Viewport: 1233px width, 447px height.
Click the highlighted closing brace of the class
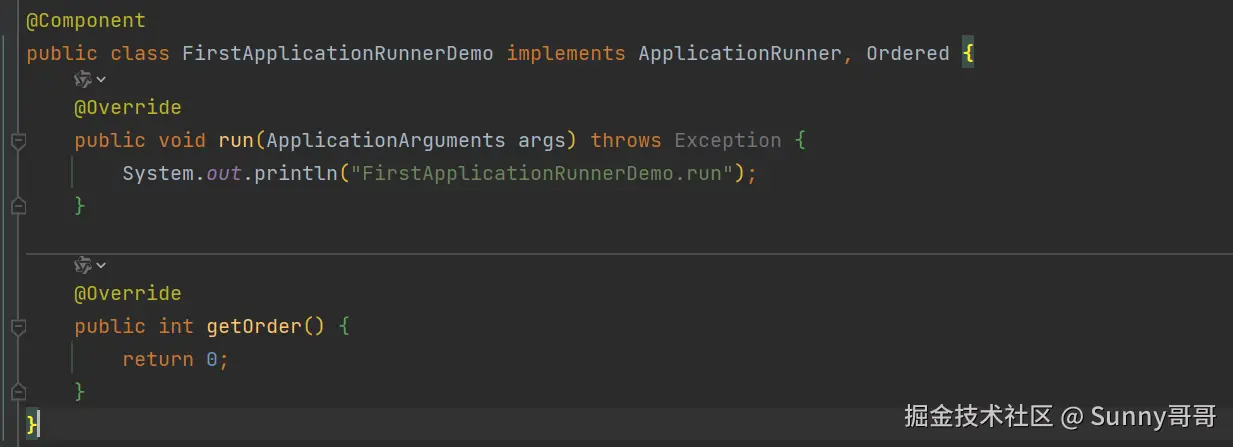point(32,423)
